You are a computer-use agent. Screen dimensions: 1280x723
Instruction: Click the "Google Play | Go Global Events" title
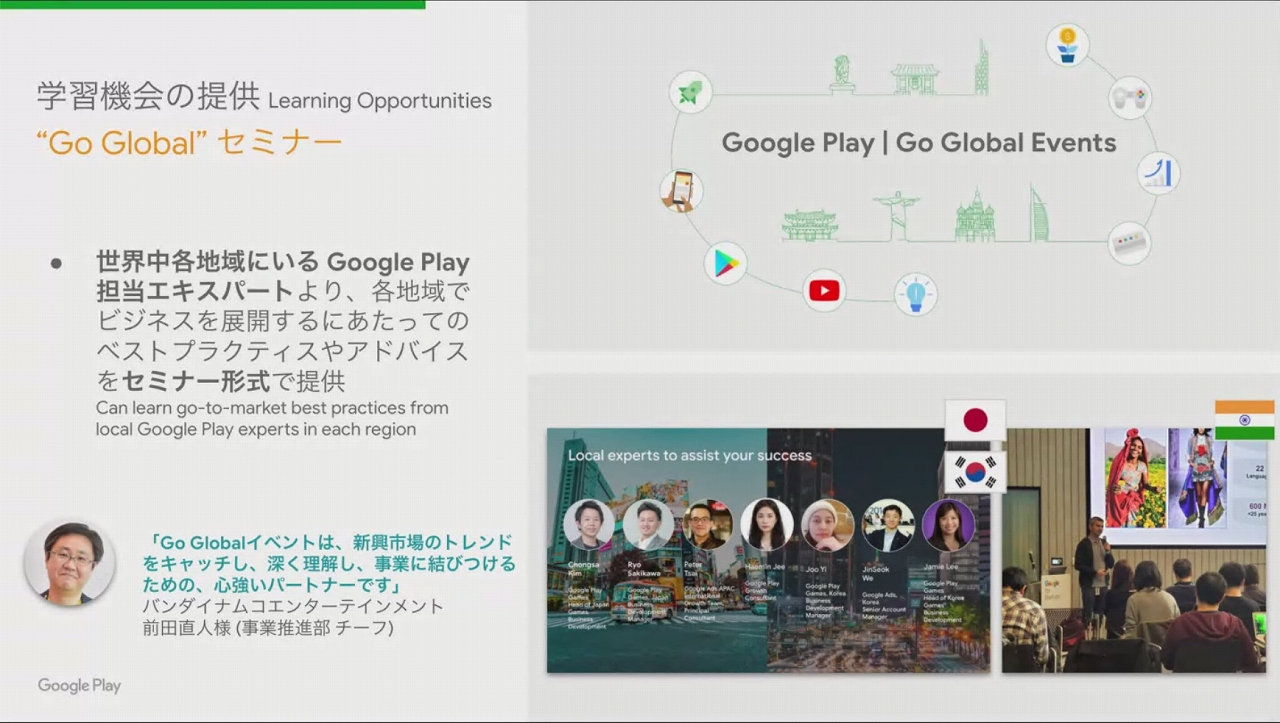(x=919, y=142)
